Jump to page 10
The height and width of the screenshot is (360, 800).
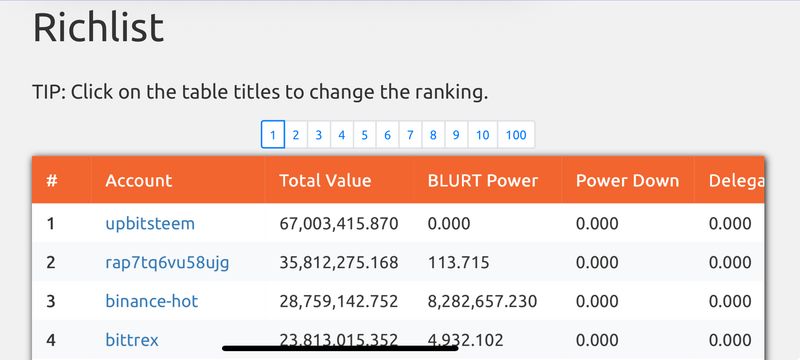click(x=483, y=135)
